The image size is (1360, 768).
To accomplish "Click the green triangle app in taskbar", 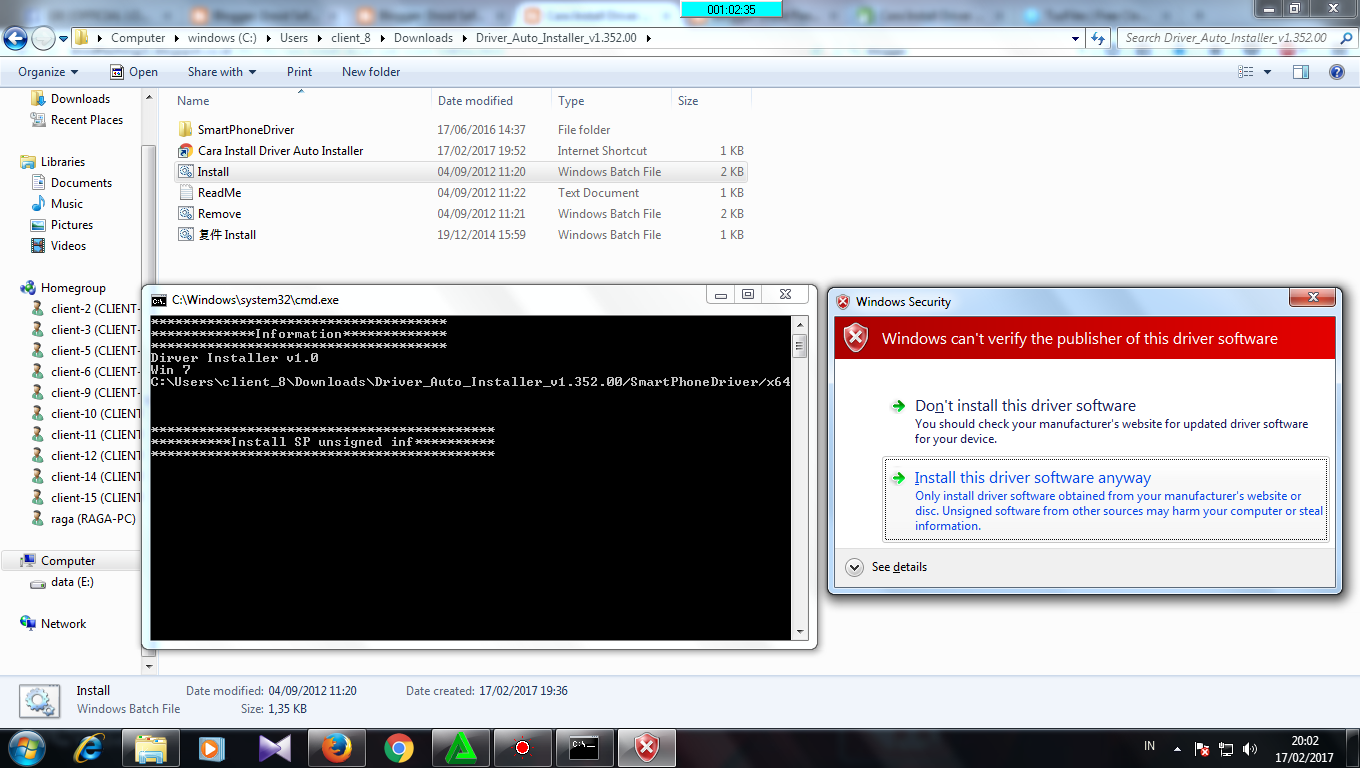I will tap(460, 747).
